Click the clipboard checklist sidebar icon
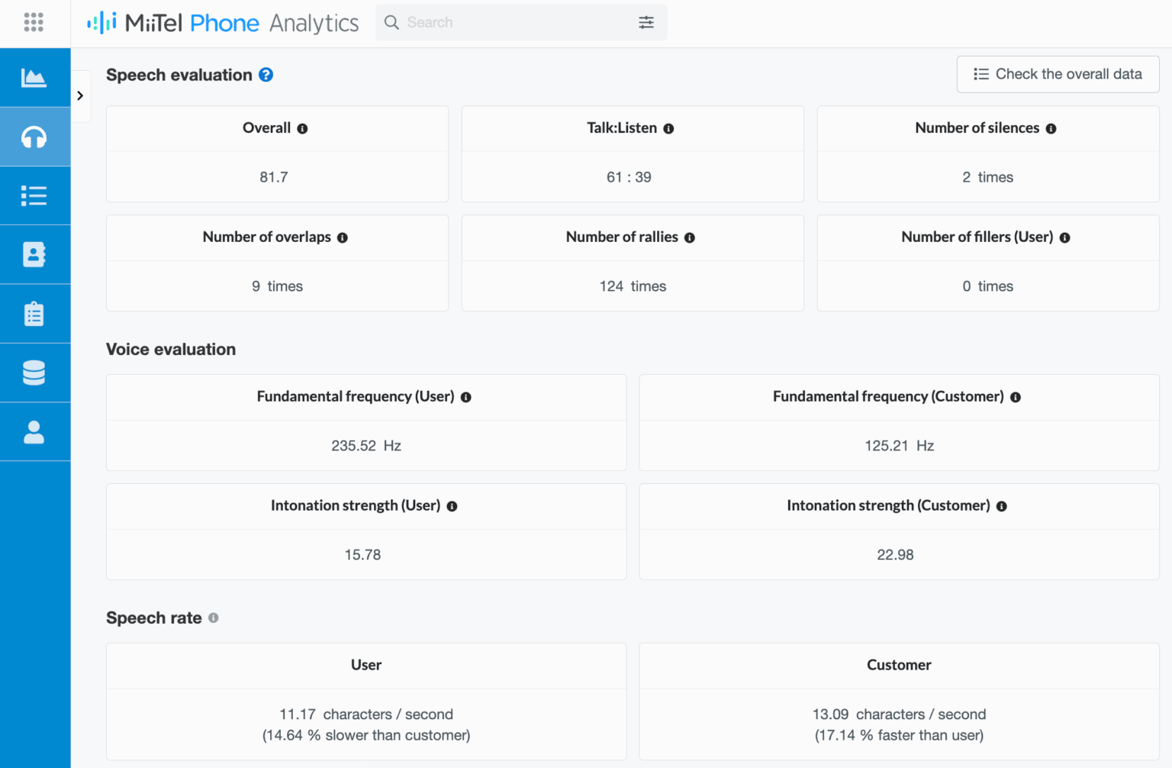Screen dimensions: 1172x768 [x=34, y=314]
